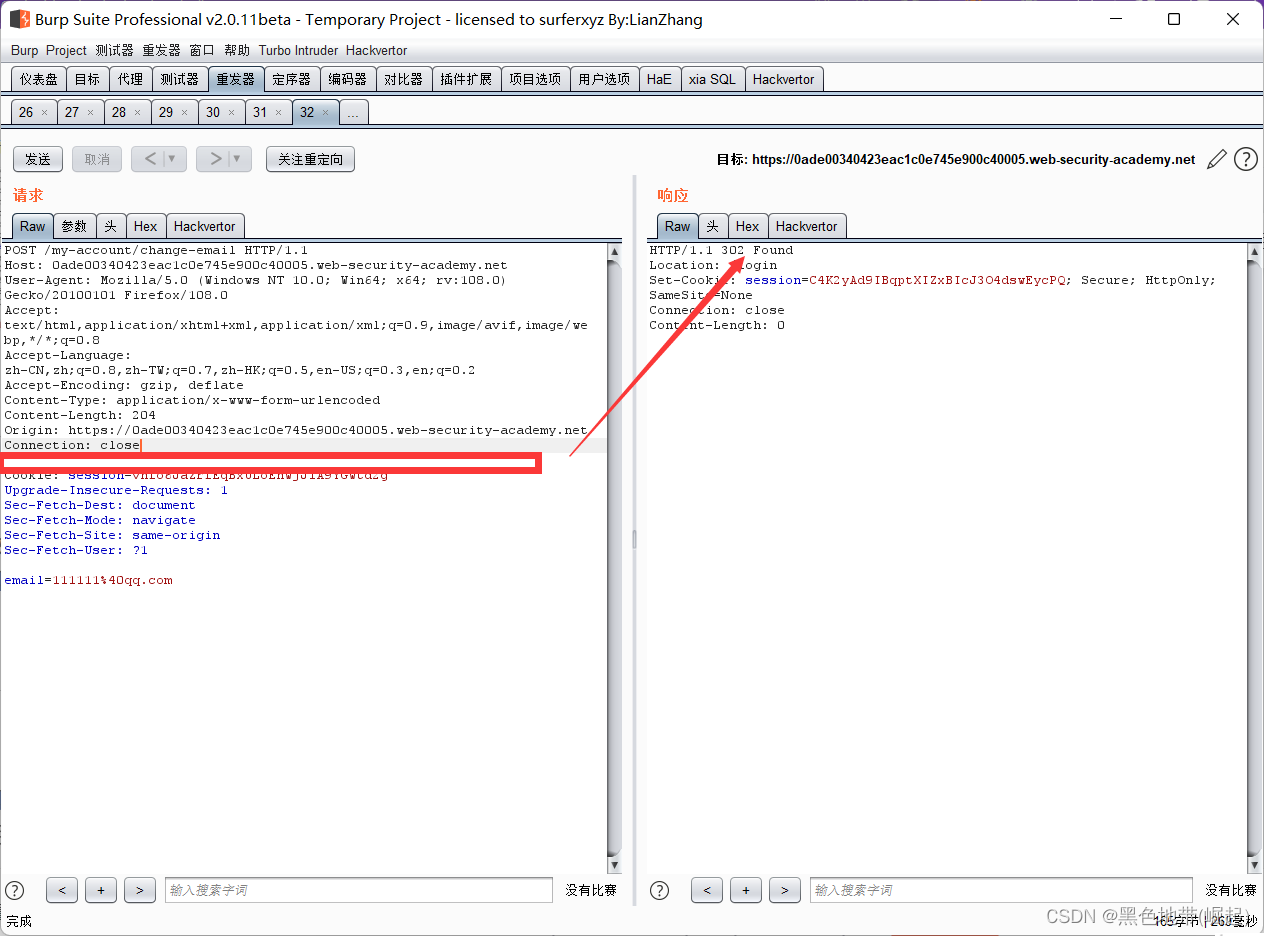Switch to the Hackvertor main tab
Viewport: 1264px width, 936px height.
coord(784,79)
